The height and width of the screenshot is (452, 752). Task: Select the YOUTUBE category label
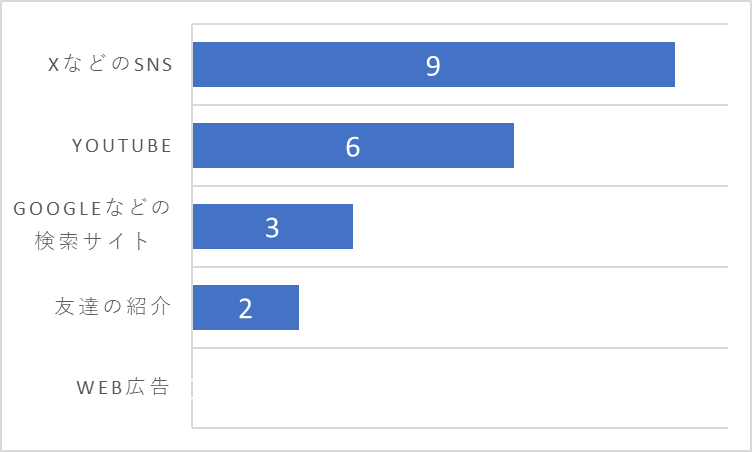pos(122,145)
